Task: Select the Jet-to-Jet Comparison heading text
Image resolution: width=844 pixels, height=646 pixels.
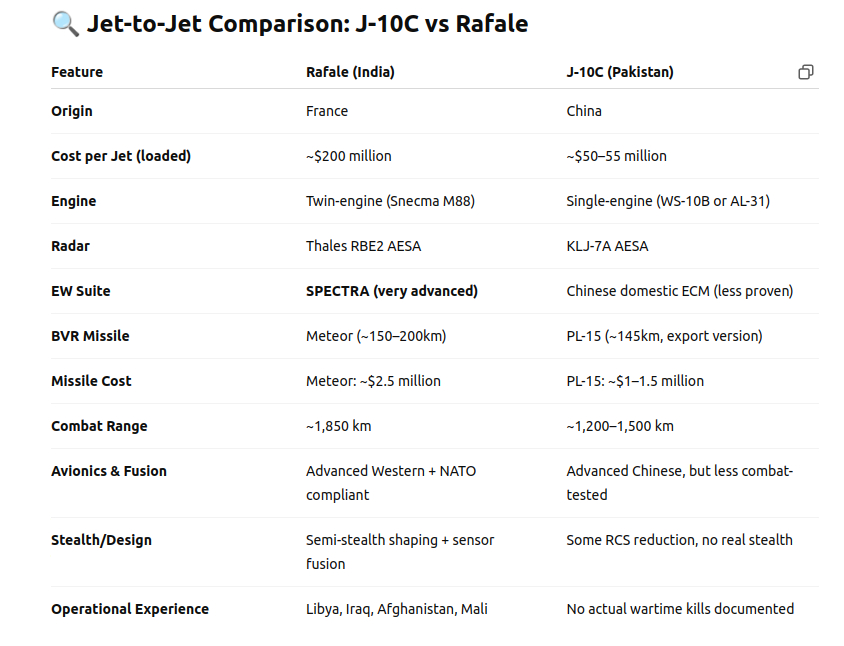Action: (x=307, y=24)
